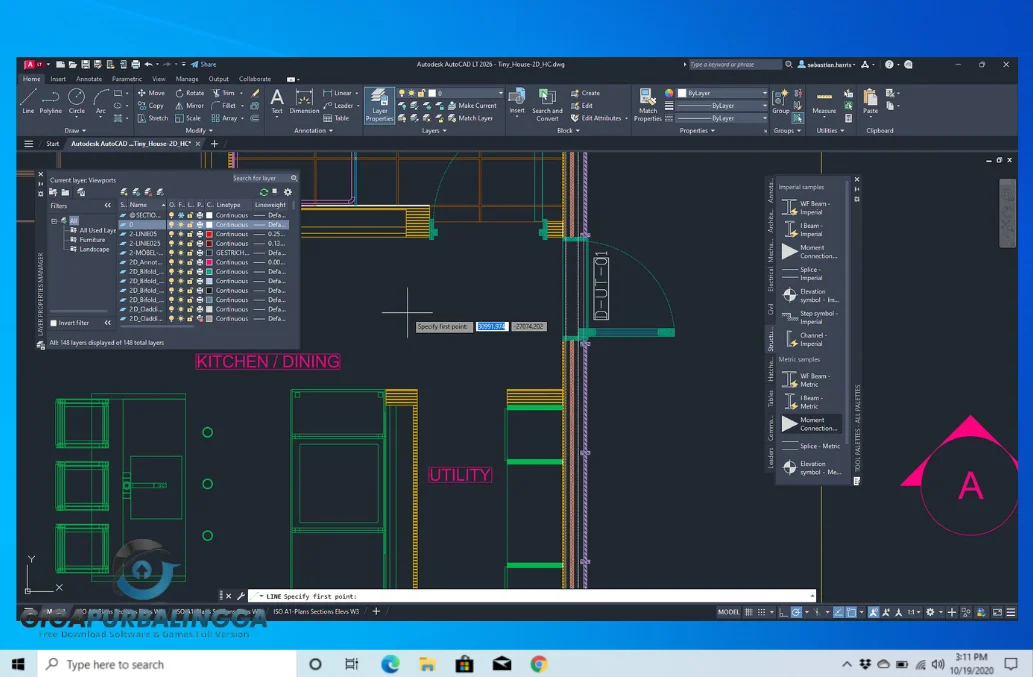
Task: Switch to the Start file tab
Action: coord(53,144)
